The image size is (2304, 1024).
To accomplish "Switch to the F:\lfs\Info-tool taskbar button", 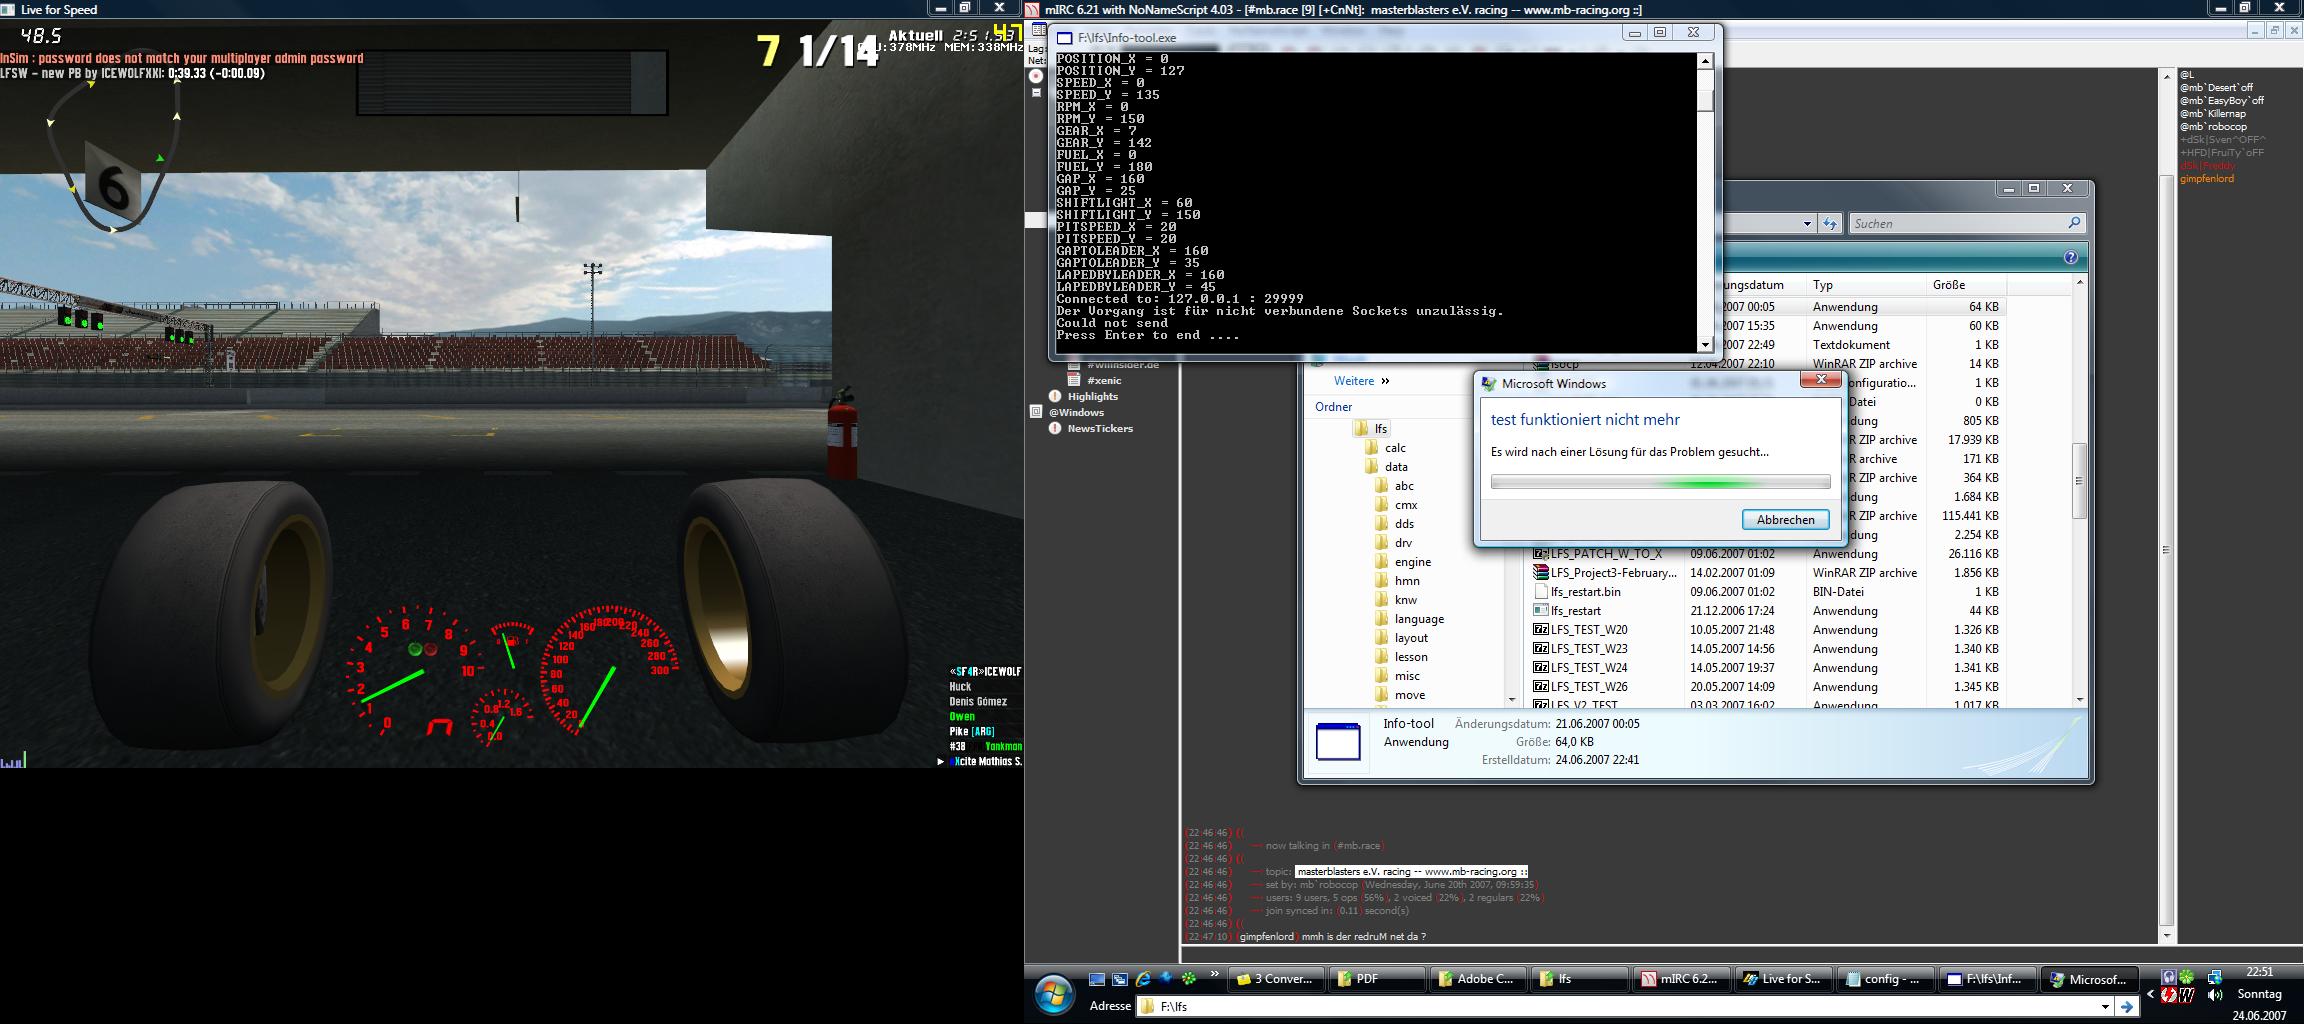I will coord(1987,979).
